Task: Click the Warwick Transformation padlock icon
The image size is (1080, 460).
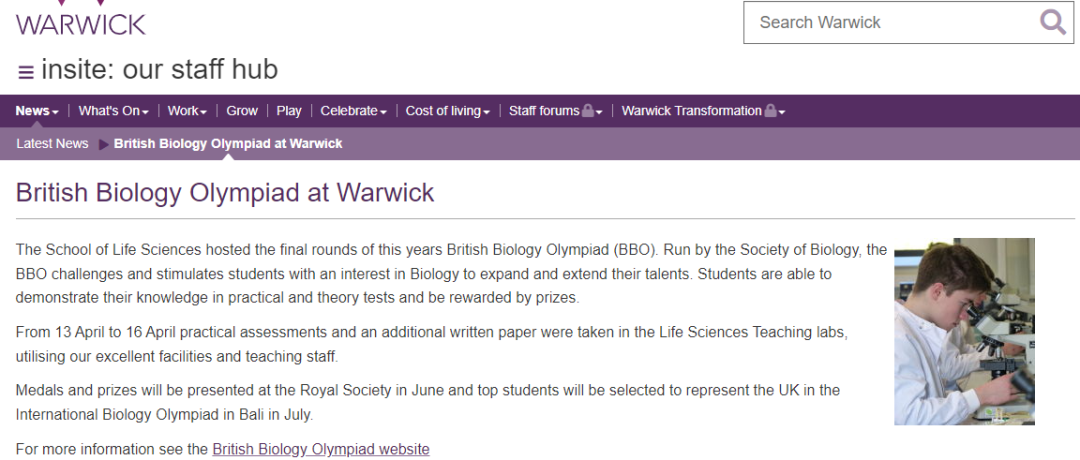Action: [x=770, y=110]
